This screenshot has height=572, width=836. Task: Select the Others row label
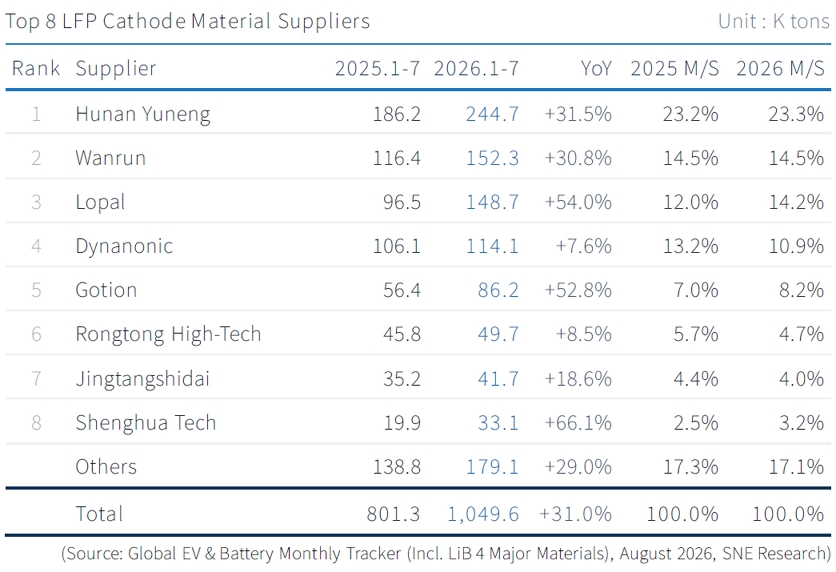point(106,467)
